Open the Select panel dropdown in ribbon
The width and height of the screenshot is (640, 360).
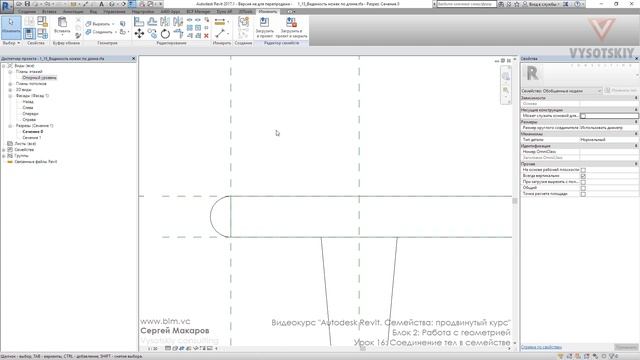(x=11, y=43)
